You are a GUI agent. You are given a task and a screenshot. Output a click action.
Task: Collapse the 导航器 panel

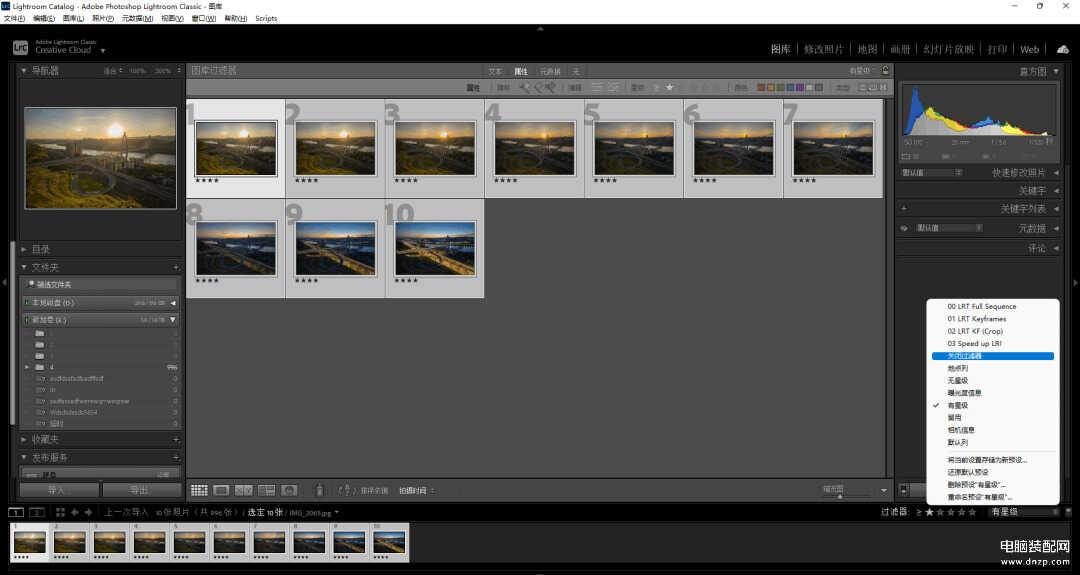point(24,70)
